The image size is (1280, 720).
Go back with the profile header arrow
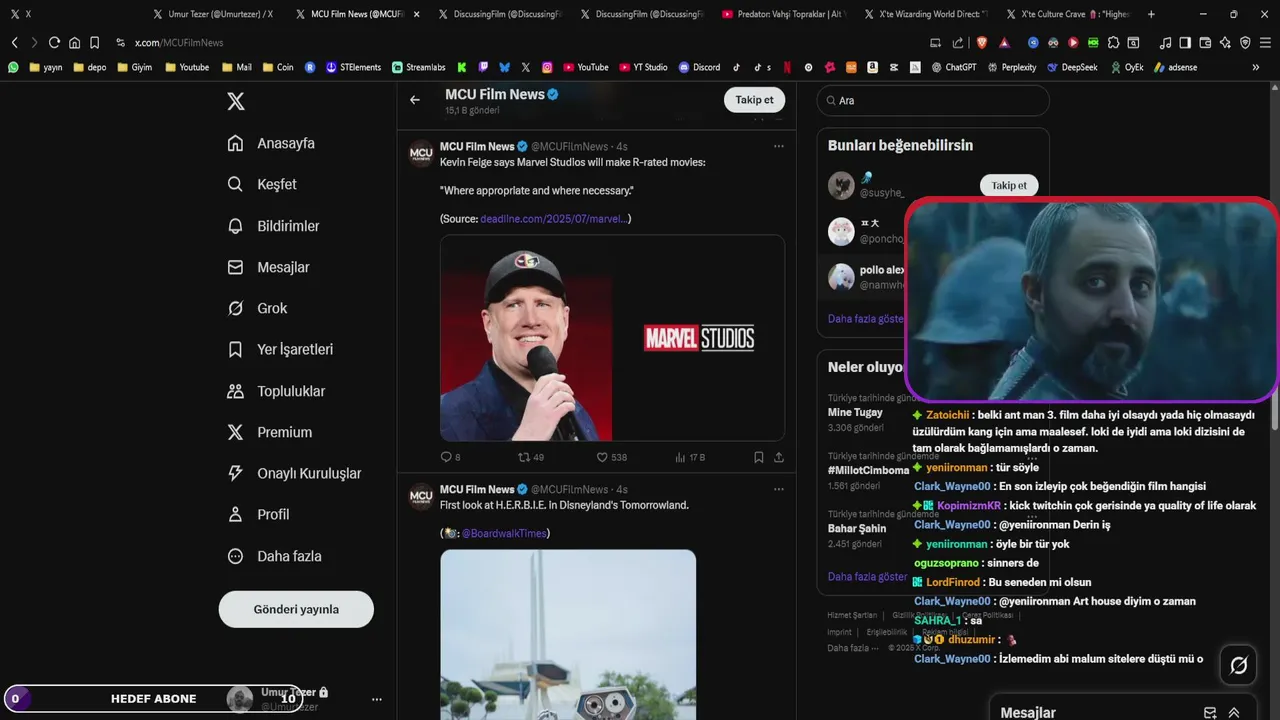pos(415,100)
